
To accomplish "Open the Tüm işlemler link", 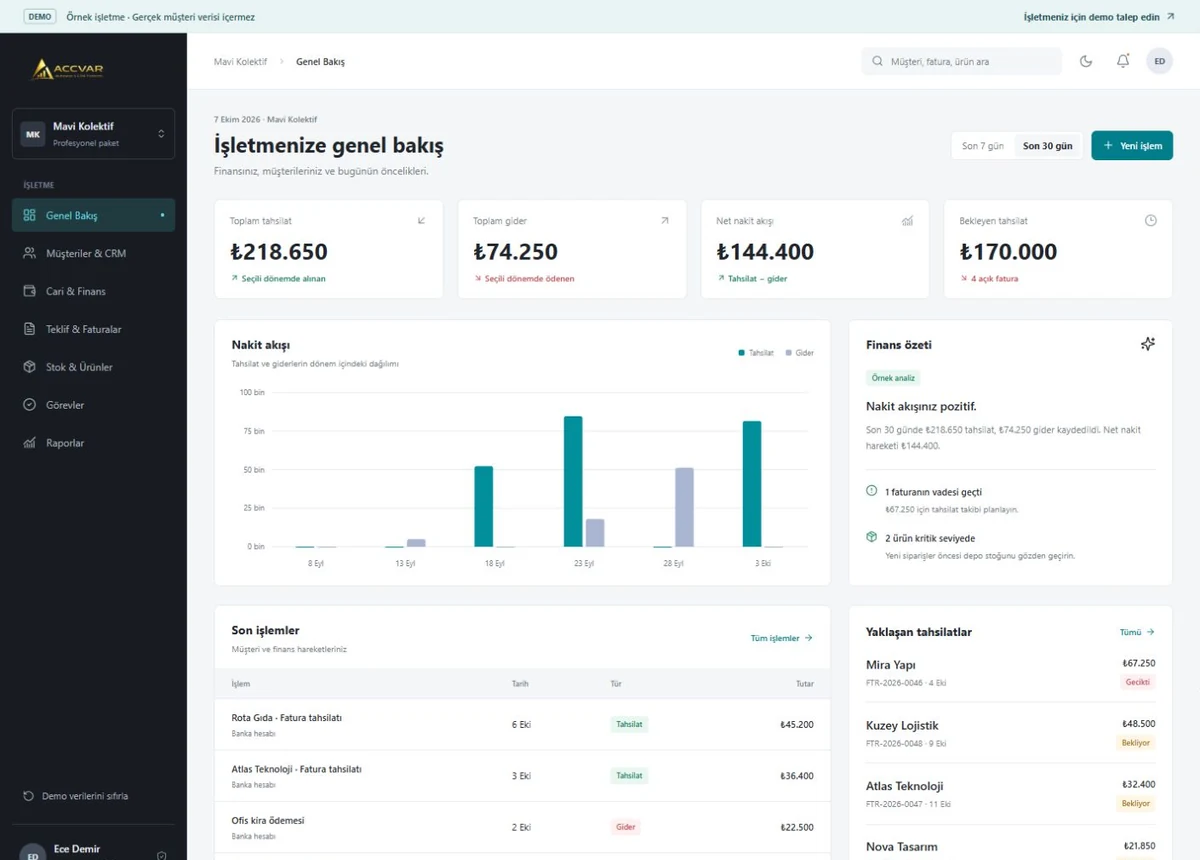I will pos(782,638).
